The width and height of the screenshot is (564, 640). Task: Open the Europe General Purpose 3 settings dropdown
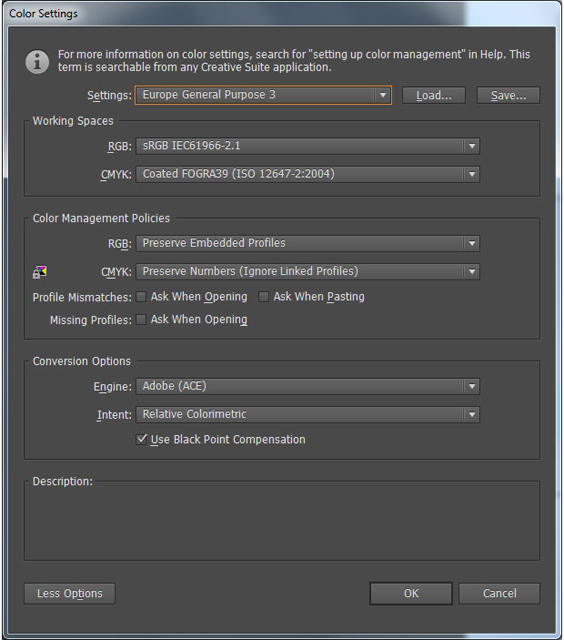pyautogui.click(x=263, y=95)
